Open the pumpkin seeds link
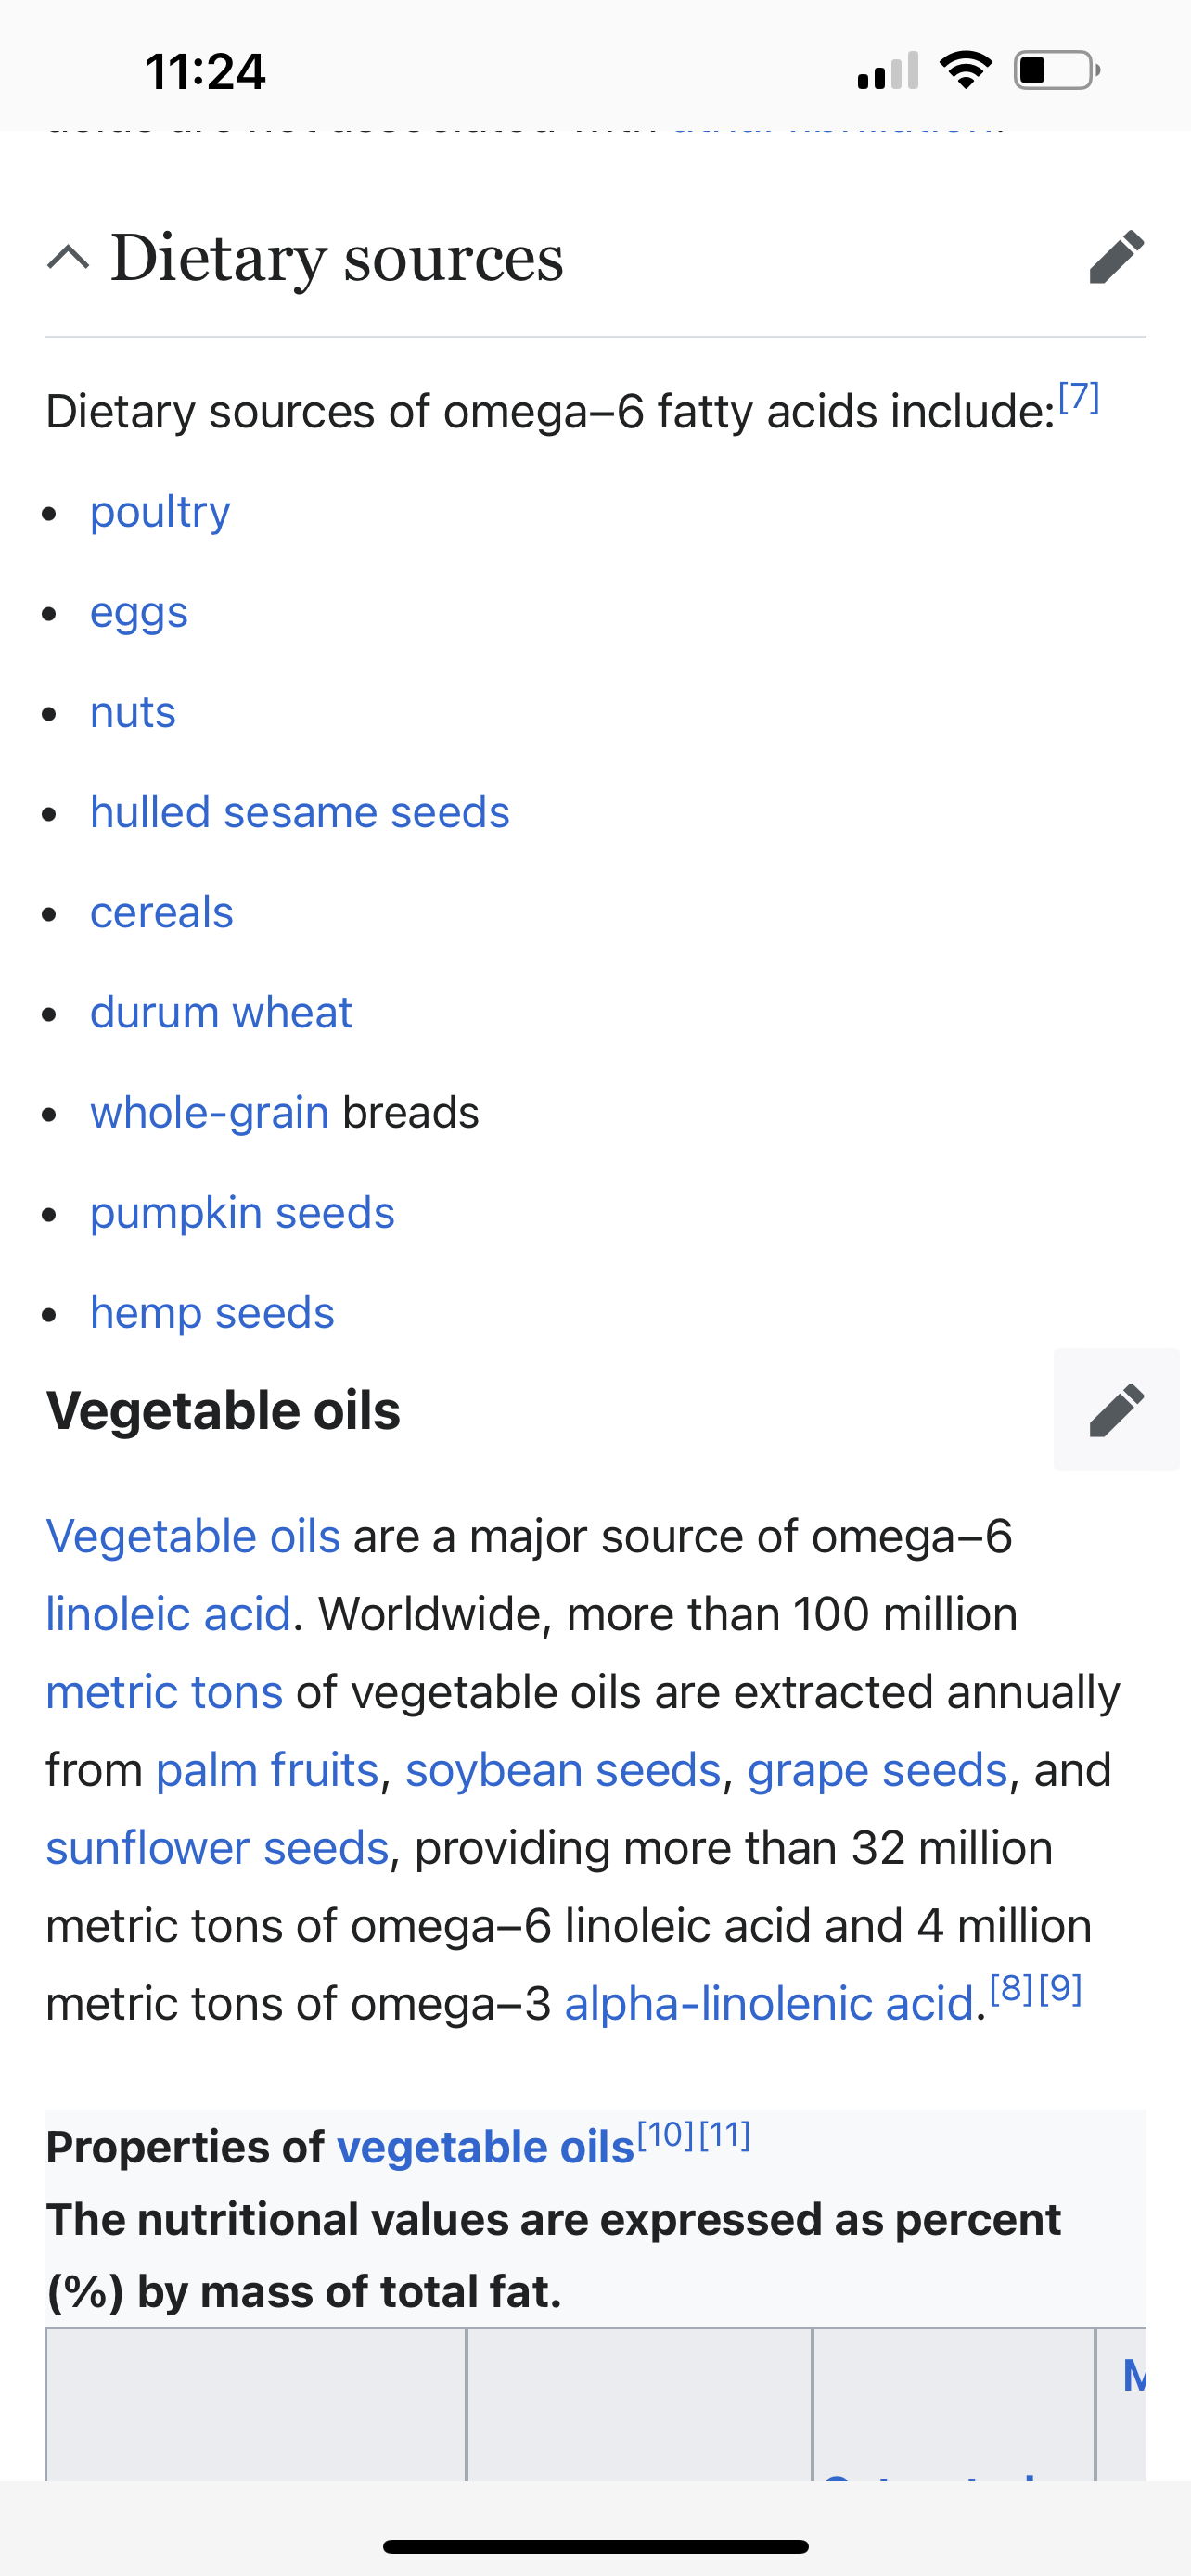The height and width of the screenshot is (2576, 1191). pos(242,1212)
